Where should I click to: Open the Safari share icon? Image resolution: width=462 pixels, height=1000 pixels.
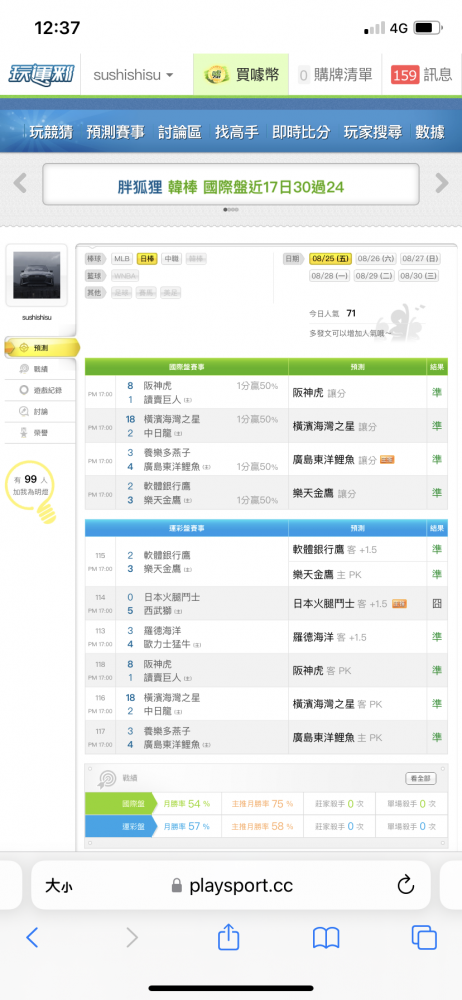228,937
